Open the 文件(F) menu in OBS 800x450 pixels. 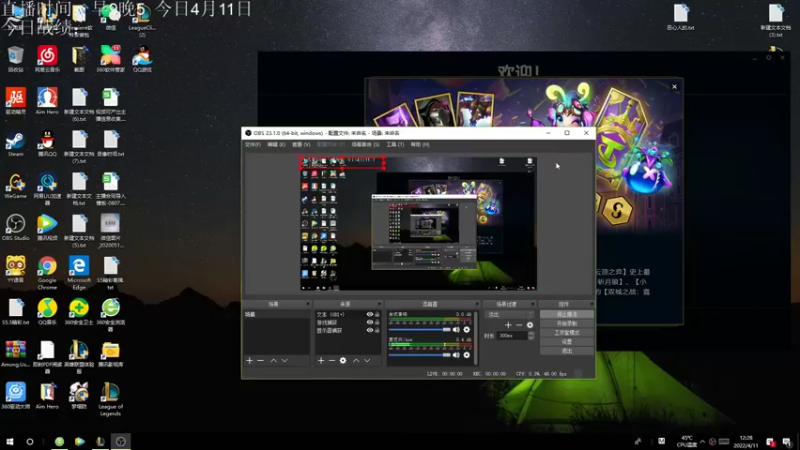coord(253,145)
